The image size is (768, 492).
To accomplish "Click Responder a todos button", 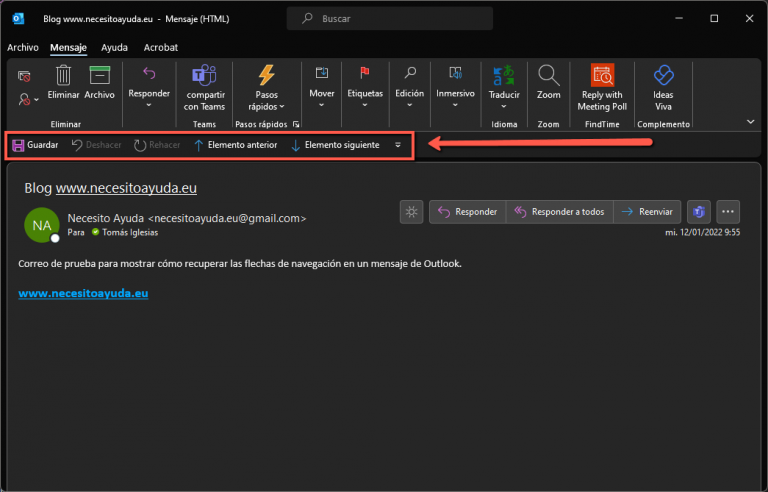I will (559, 212).
